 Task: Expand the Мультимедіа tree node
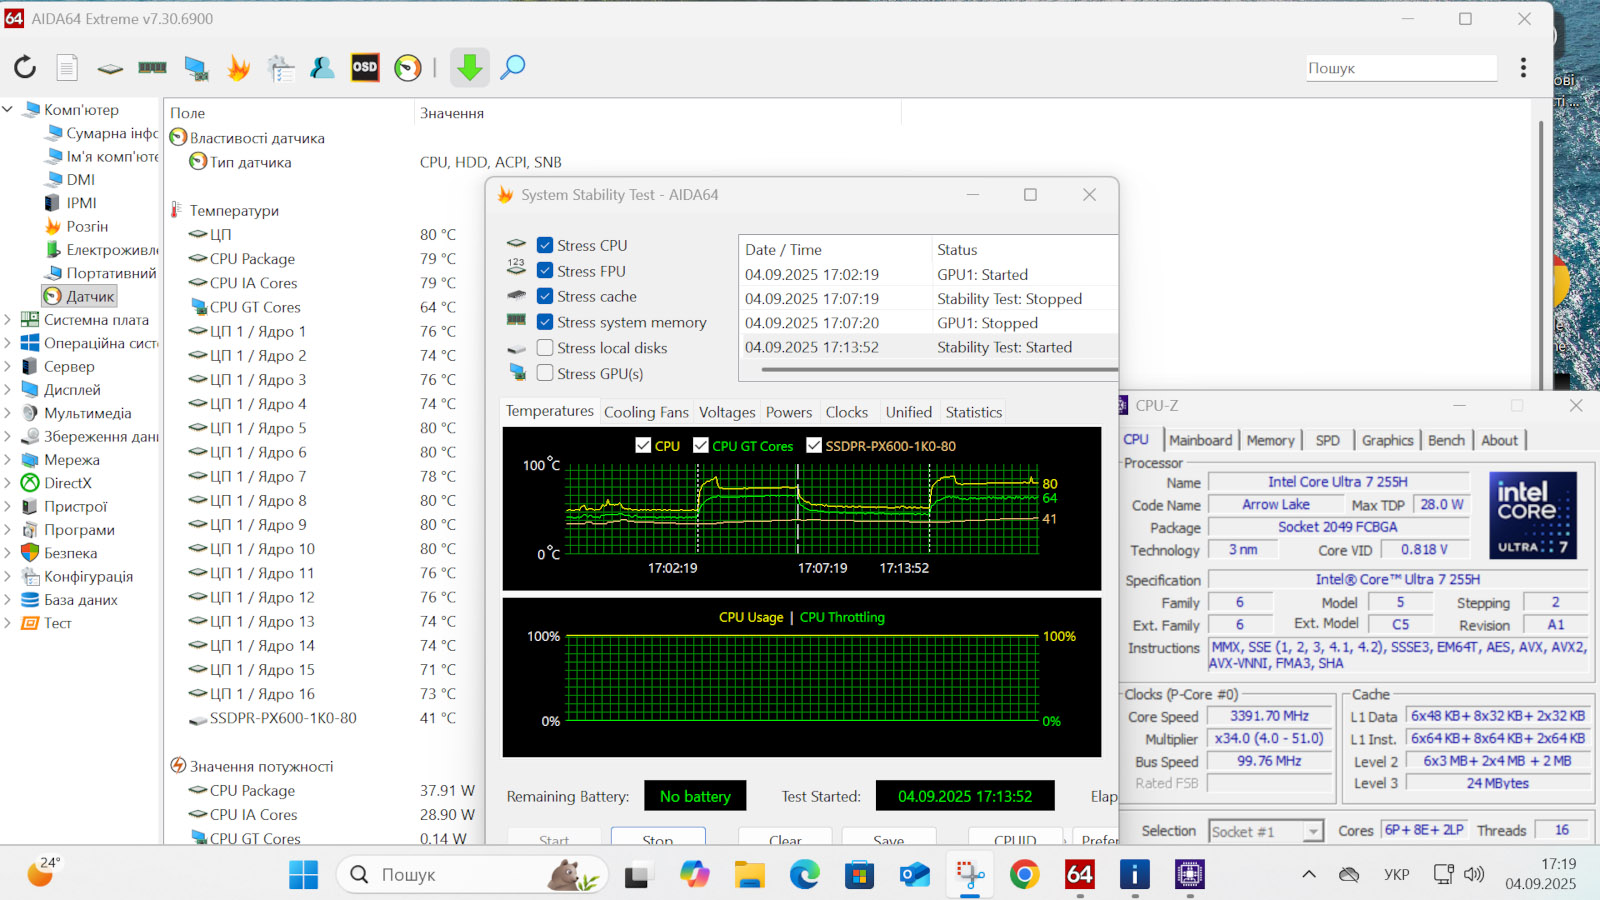pos(8,413)
